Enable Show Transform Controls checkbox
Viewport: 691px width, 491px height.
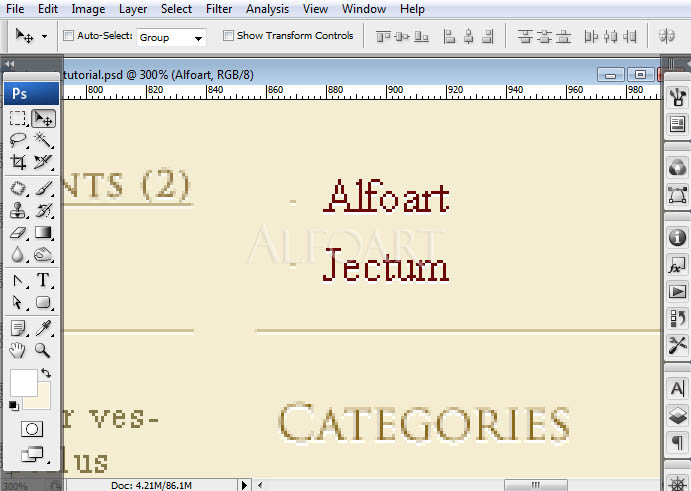click(x=228, y=36)
